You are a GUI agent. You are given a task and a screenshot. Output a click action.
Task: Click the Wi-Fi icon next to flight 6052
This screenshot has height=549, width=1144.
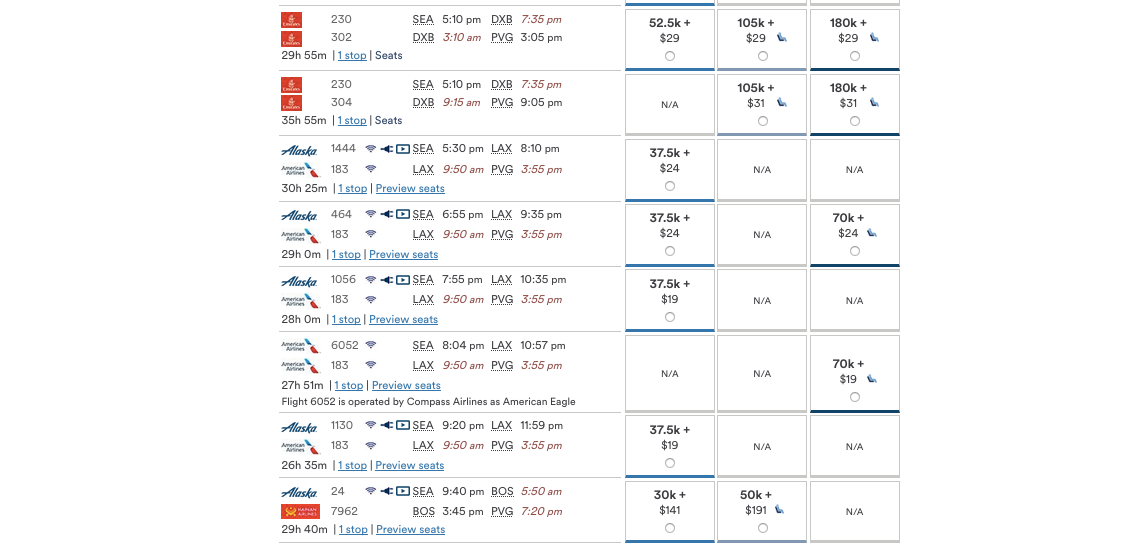(371, 345)
